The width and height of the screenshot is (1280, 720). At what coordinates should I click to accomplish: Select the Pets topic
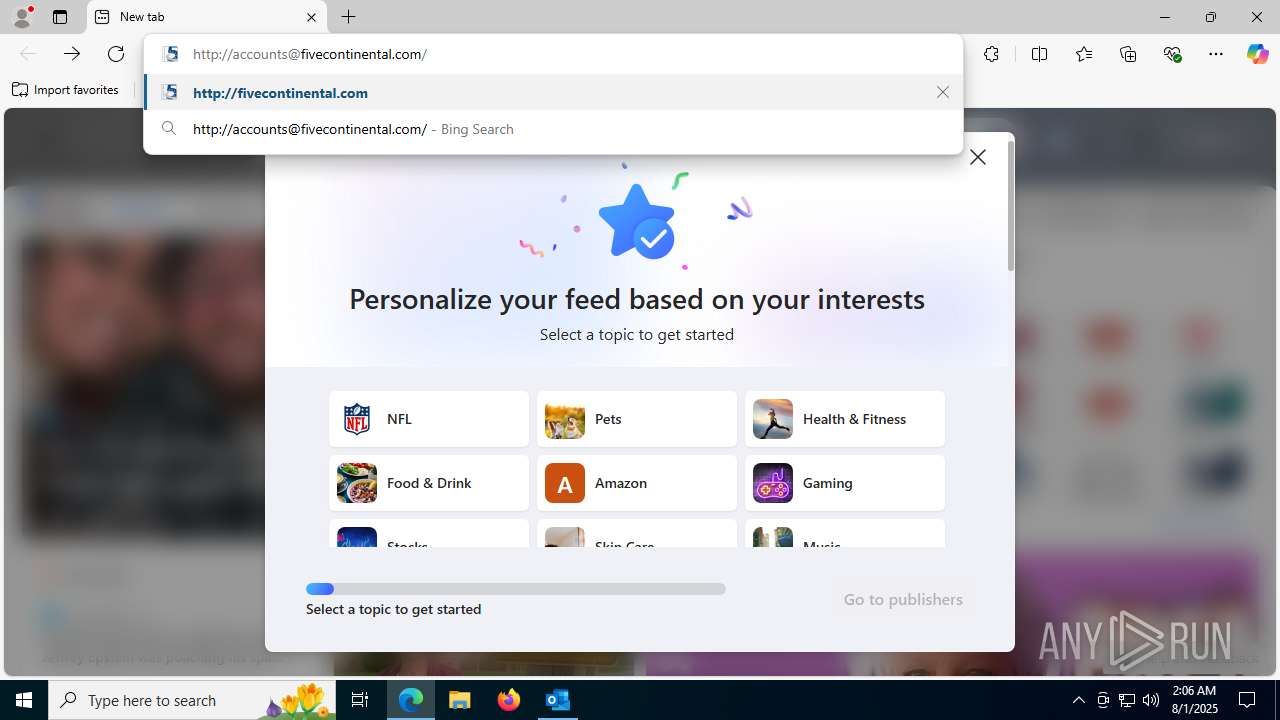pyautogui.click(x=637, y=419)
